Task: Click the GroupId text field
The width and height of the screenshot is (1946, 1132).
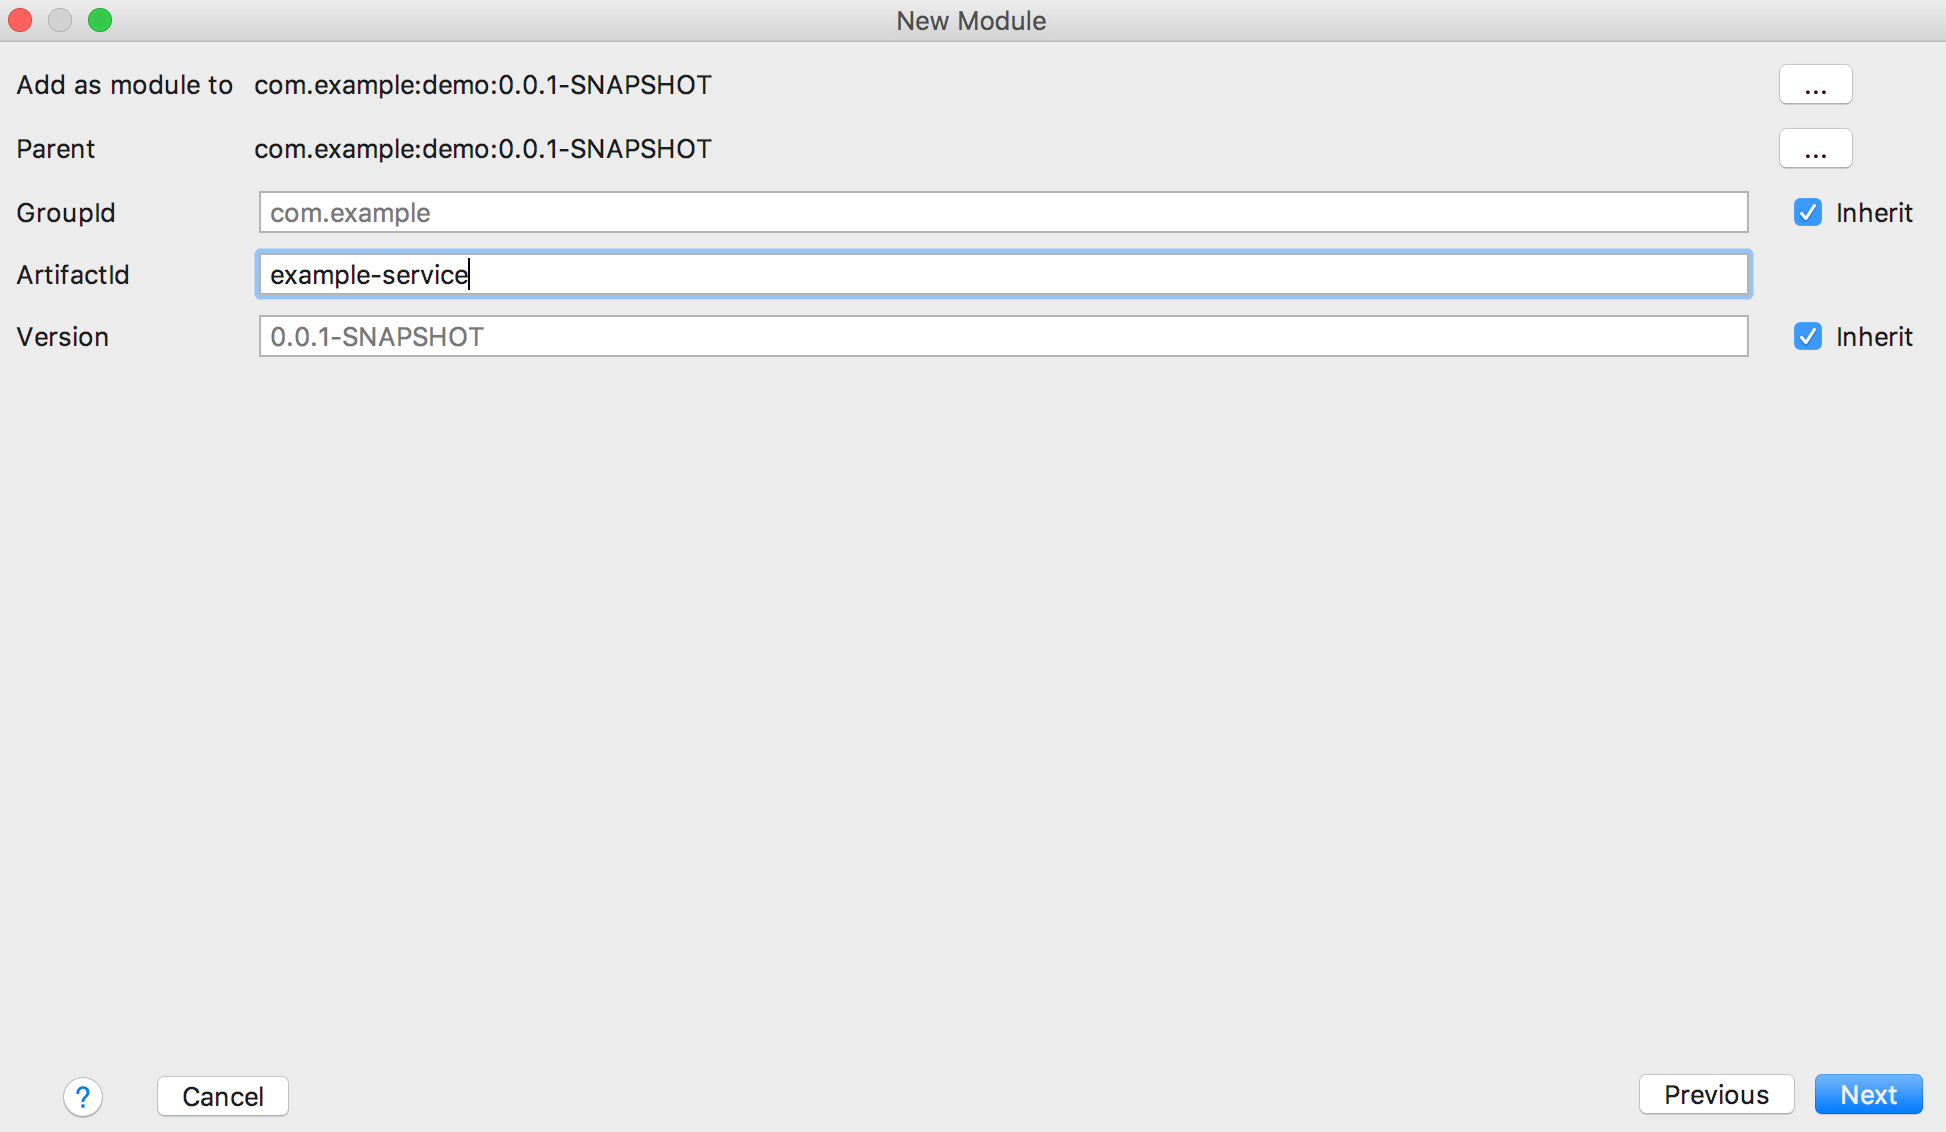Action: pos(1003,213)
